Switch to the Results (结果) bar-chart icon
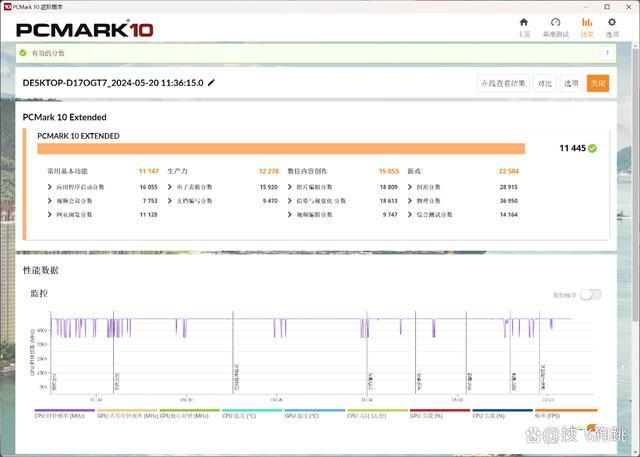The height and width of the screenshot is (457, 640). click(586, 25)
